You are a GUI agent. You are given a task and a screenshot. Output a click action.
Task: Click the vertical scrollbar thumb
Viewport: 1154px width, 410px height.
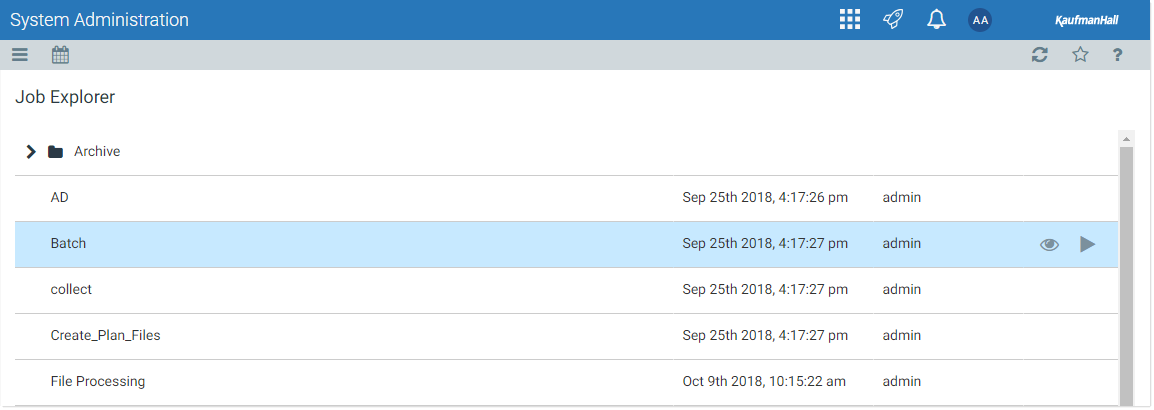(1126, 276)
